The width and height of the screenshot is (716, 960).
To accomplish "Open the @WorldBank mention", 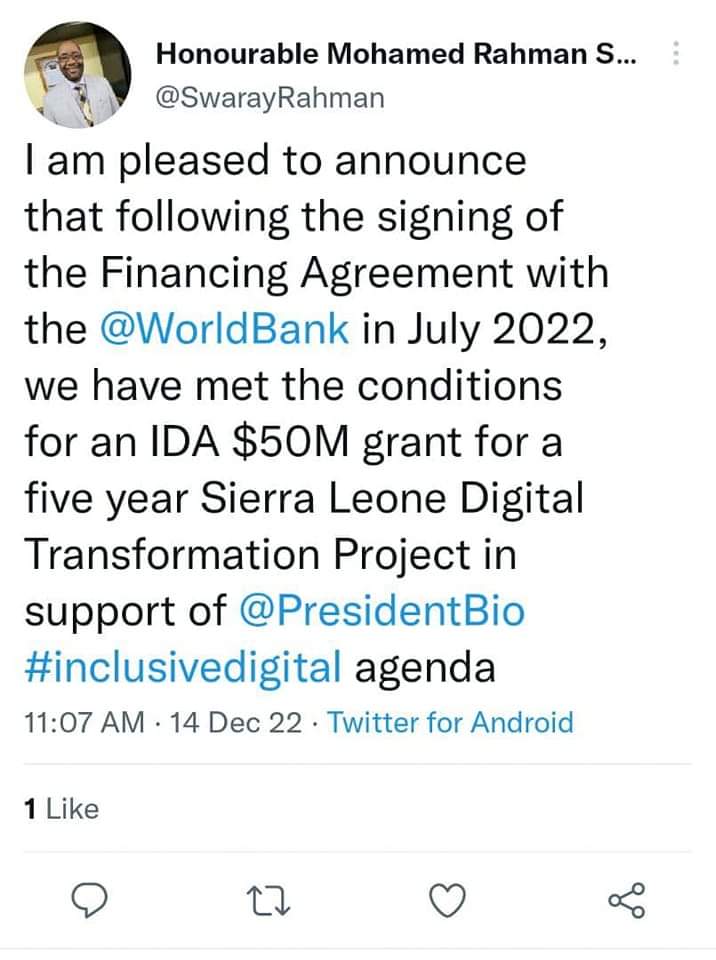I will (225, 331).
